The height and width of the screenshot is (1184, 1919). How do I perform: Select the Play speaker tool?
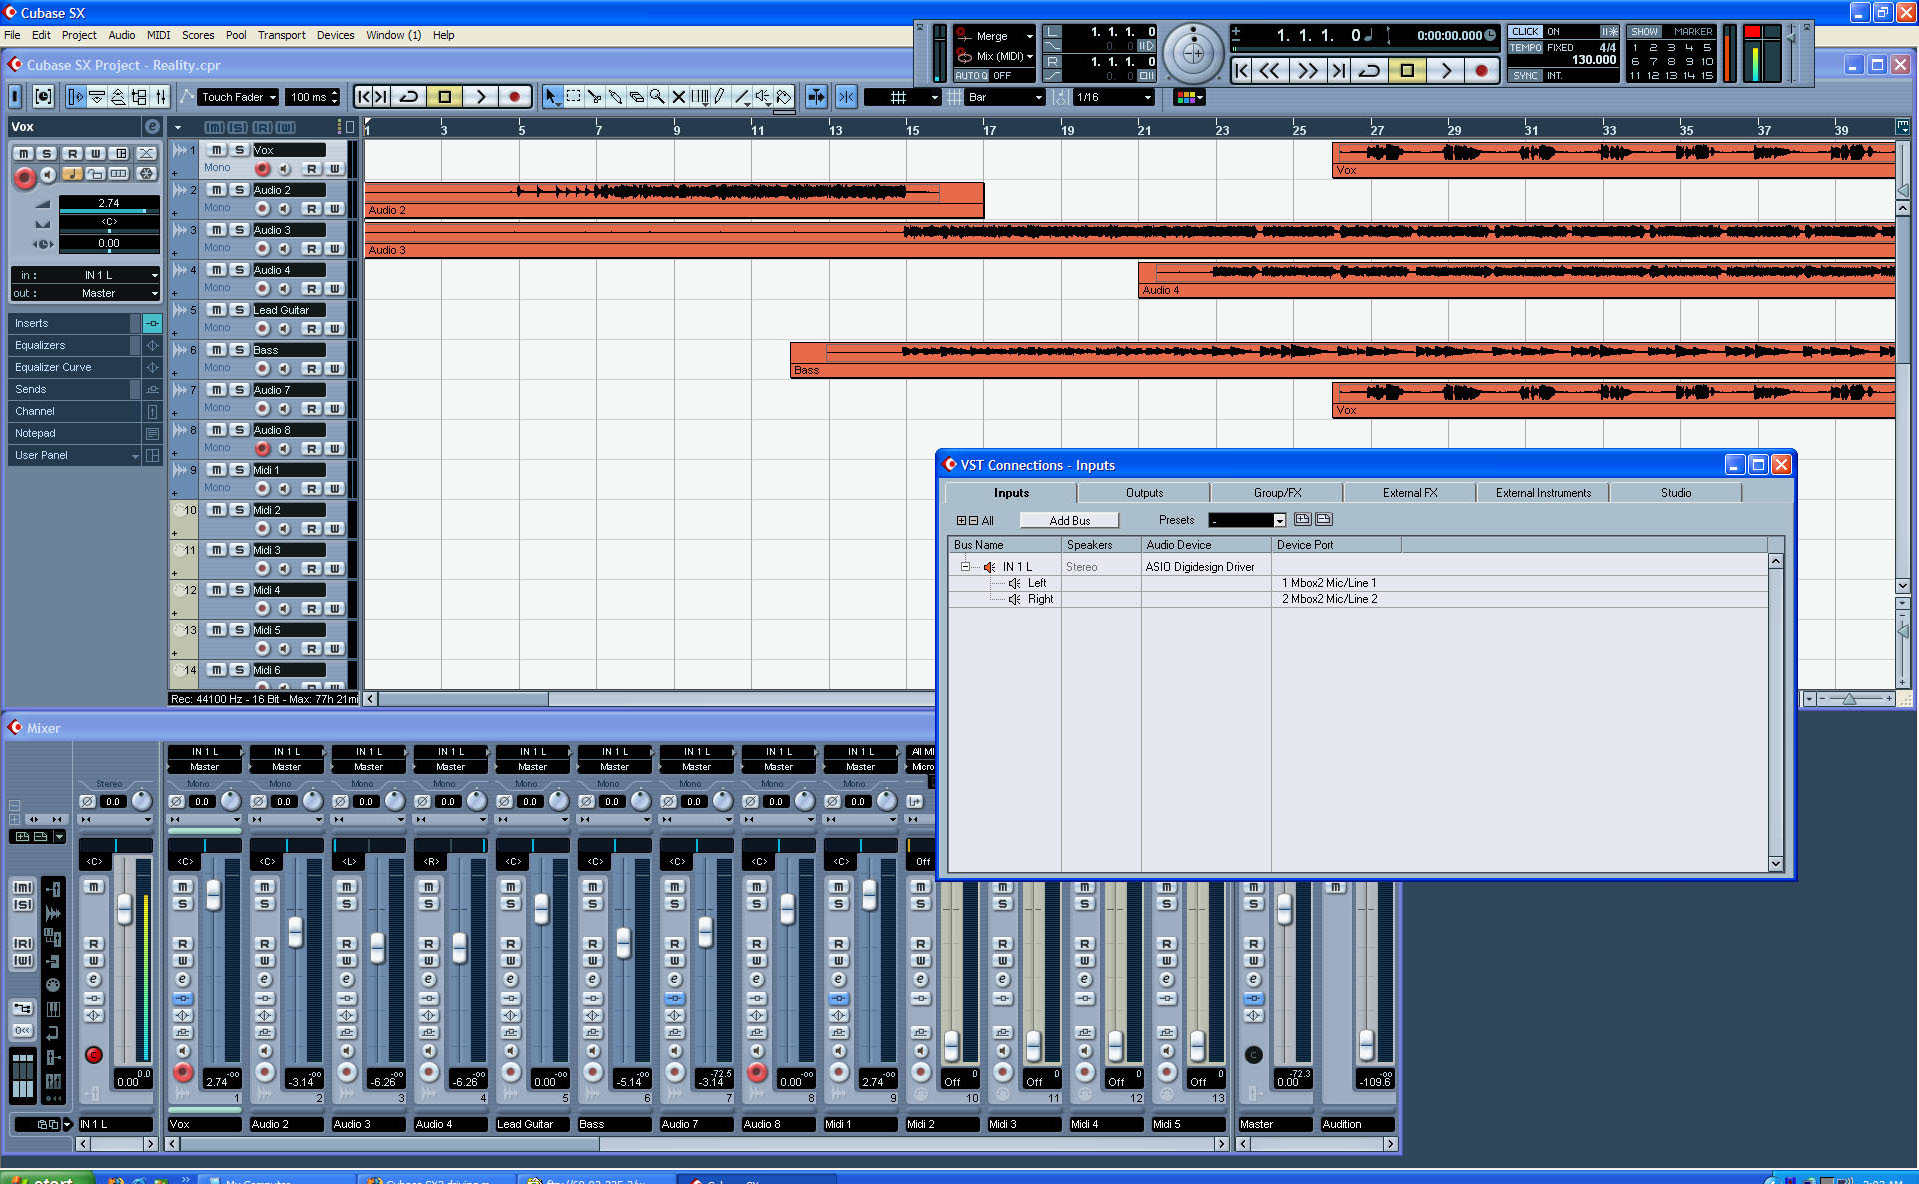tap(762, 97)
